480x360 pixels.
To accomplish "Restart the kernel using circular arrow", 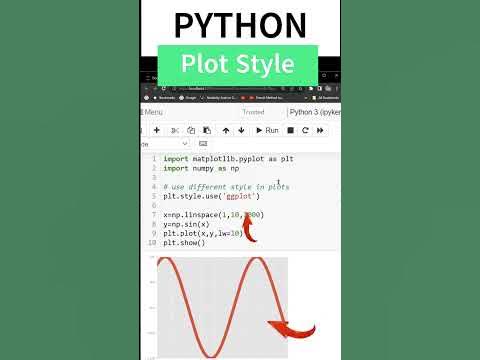I will (x=305, y=130).
